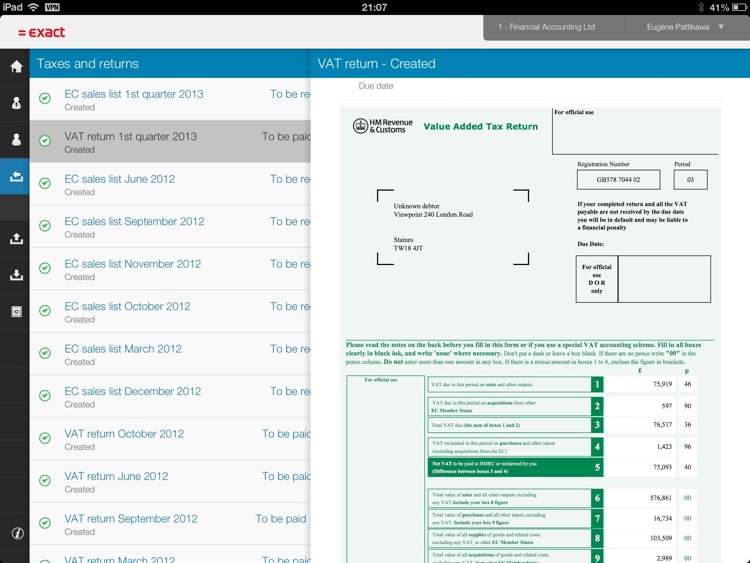Tap the Wi-Fi icon in status bar
The width and height of the screenshot is (750, 563).
pyautogui.click(x=33, y=7)
